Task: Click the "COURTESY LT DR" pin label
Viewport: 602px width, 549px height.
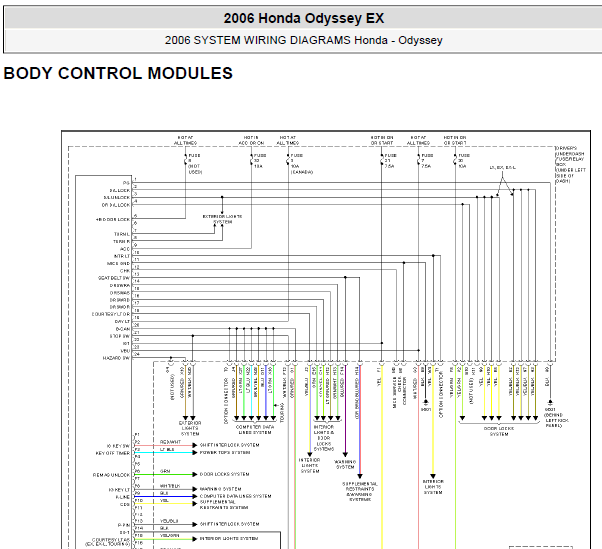Action: (x=111, y=314)
